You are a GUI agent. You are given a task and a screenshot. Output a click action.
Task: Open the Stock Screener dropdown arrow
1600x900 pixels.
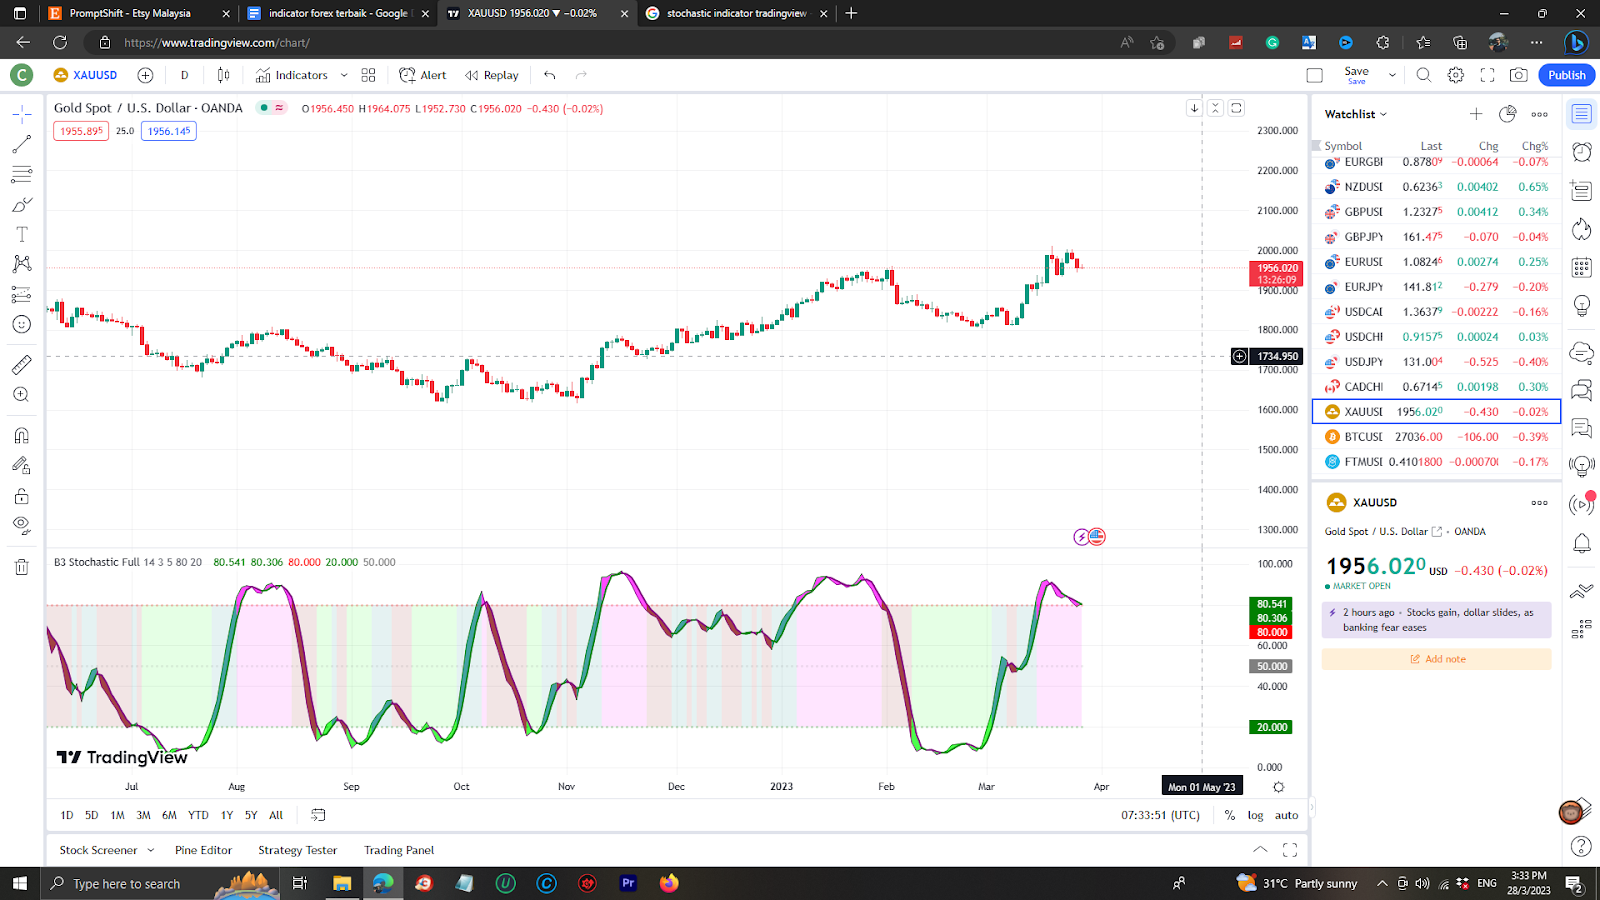click(x=151, y=850)
